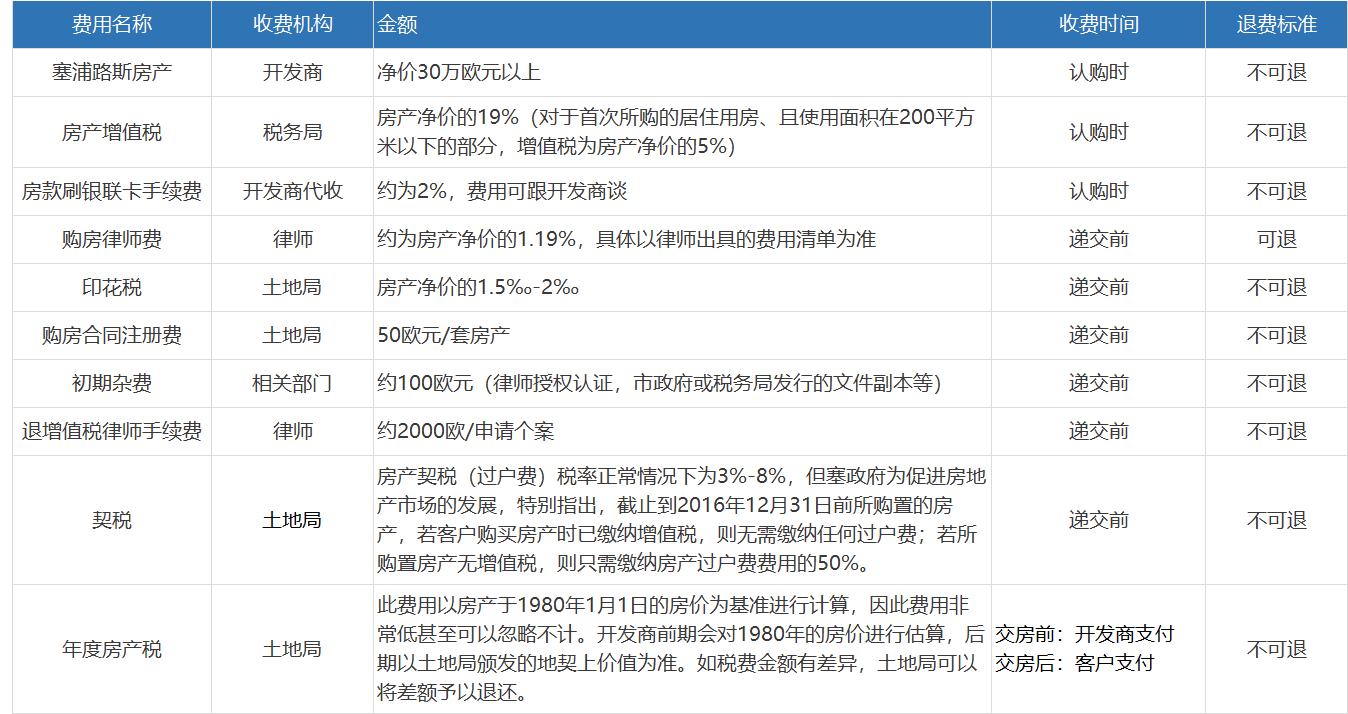Click the text '交房后:客户支付'

tap(1074, 663)
